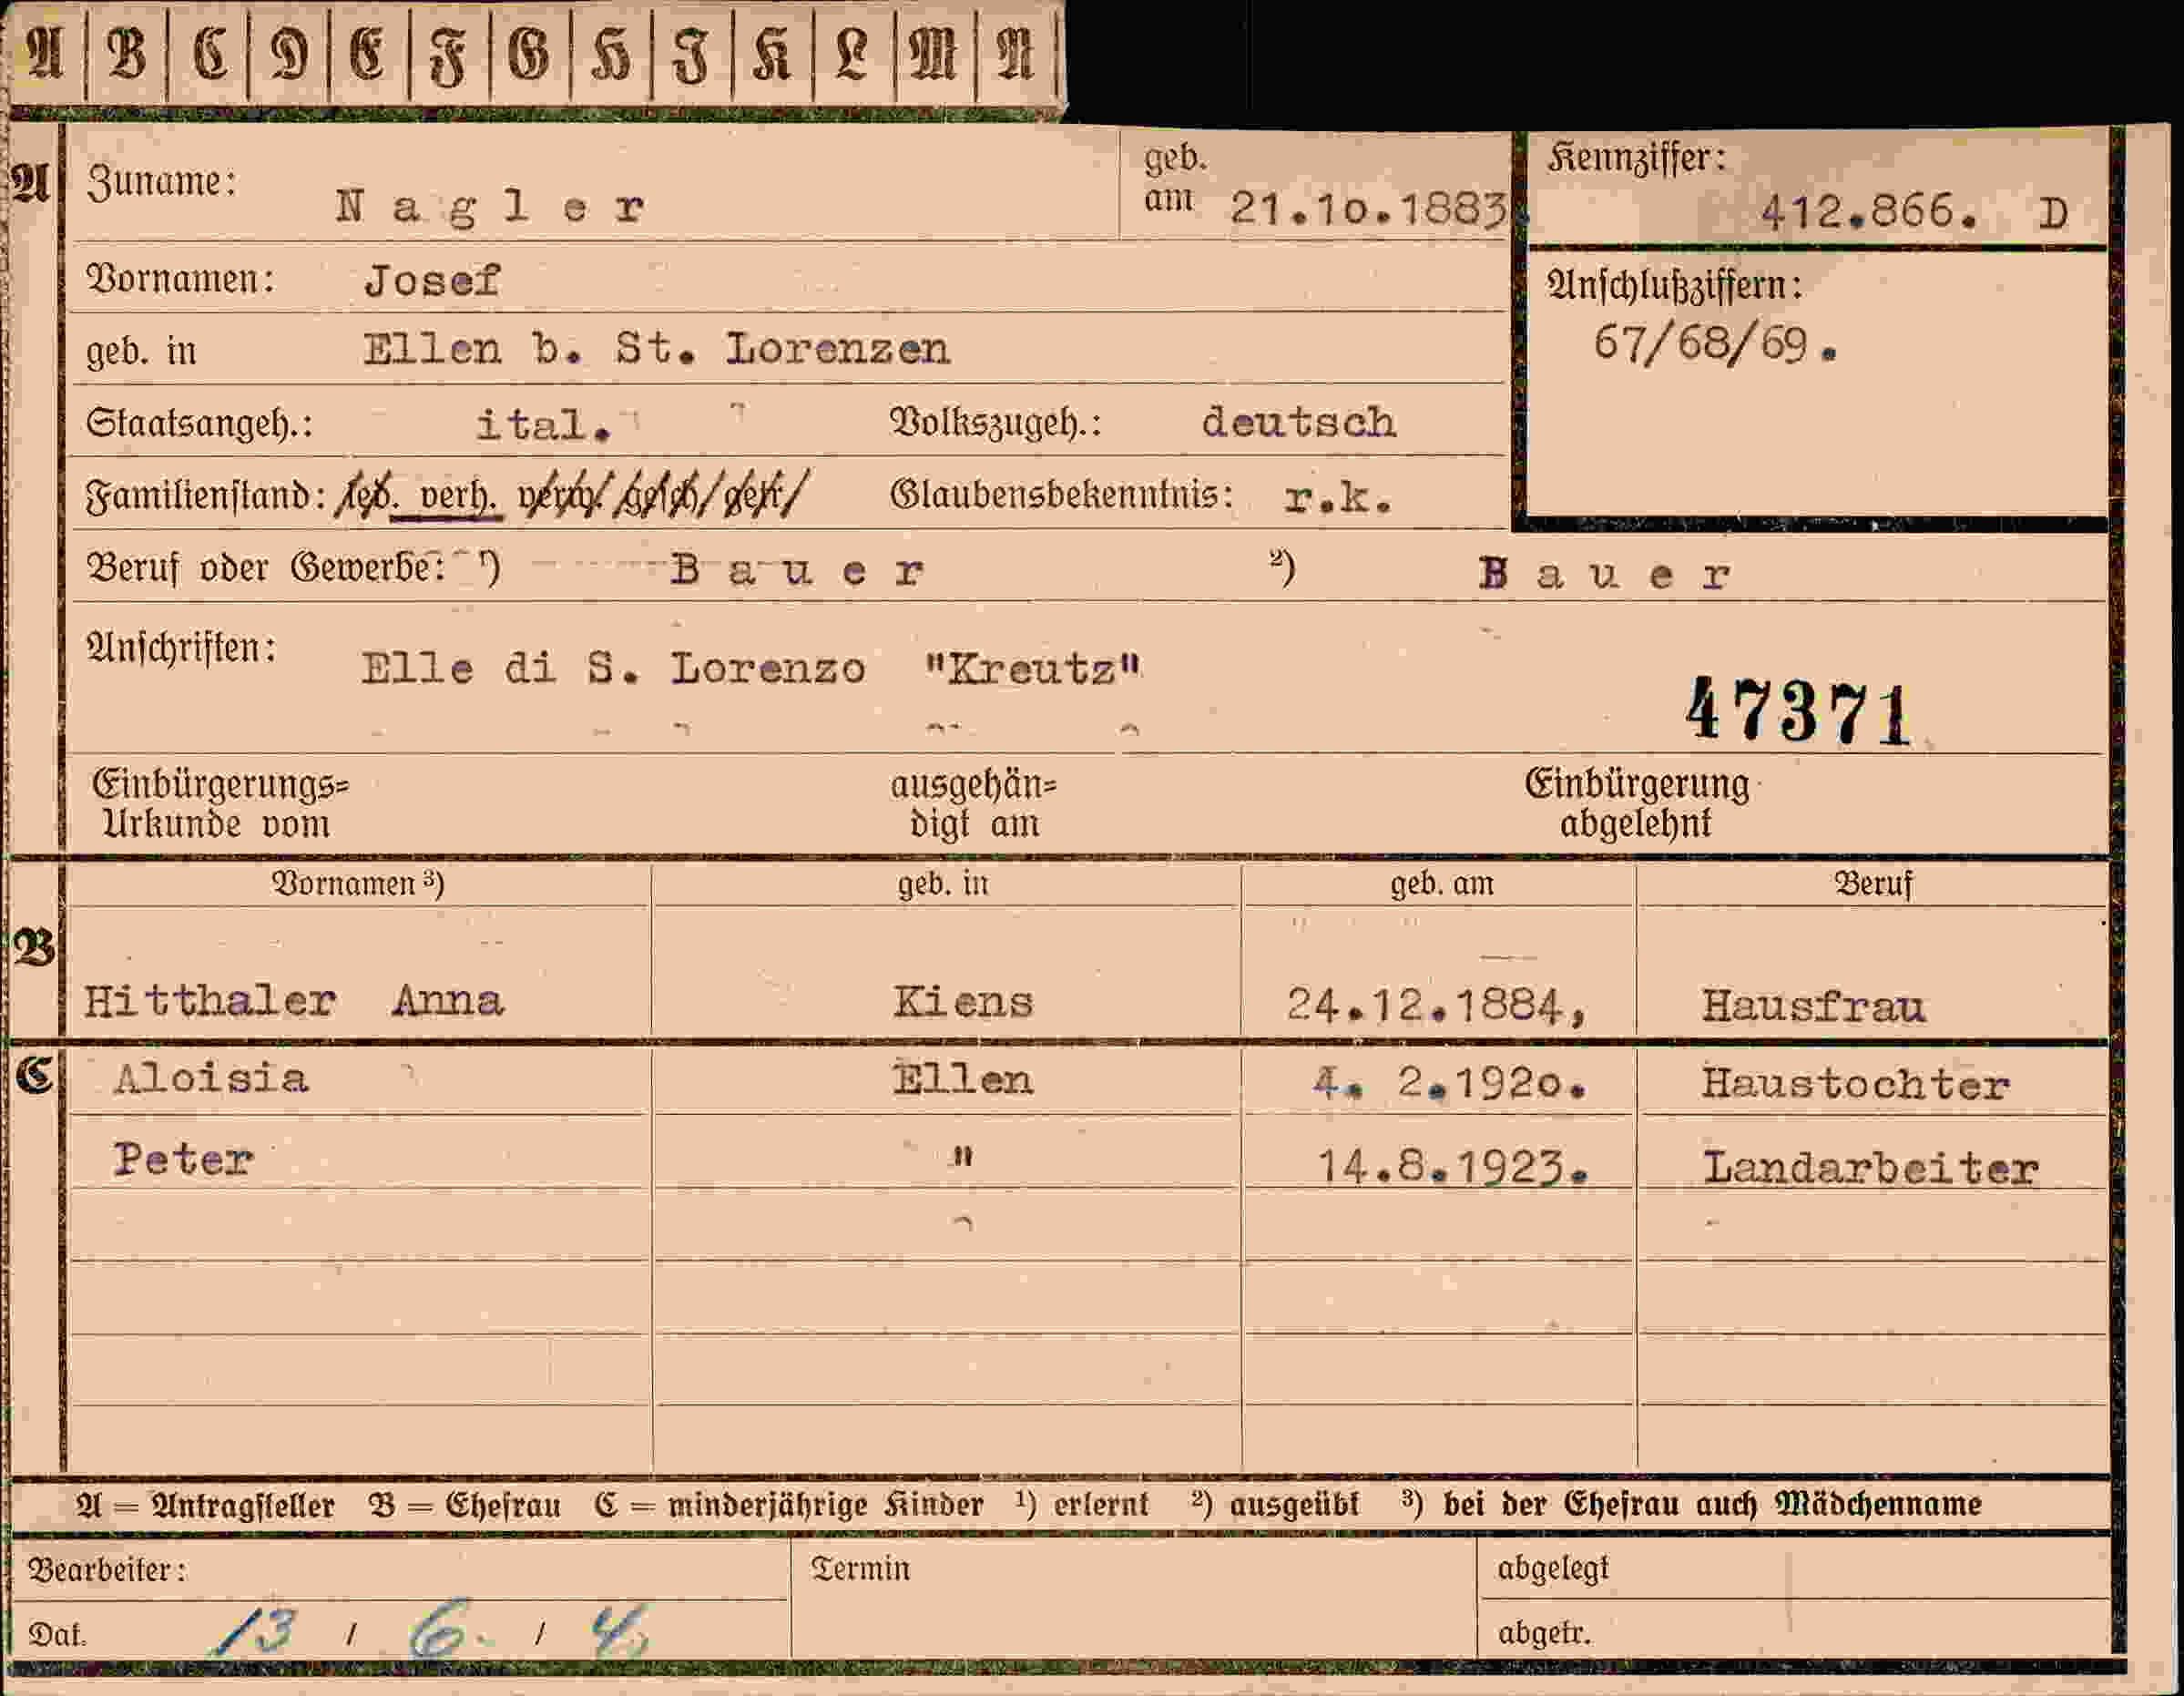Click the 'Einbürgerungs-Urkunde vom' label
2184x1696 pixels.
220,805
